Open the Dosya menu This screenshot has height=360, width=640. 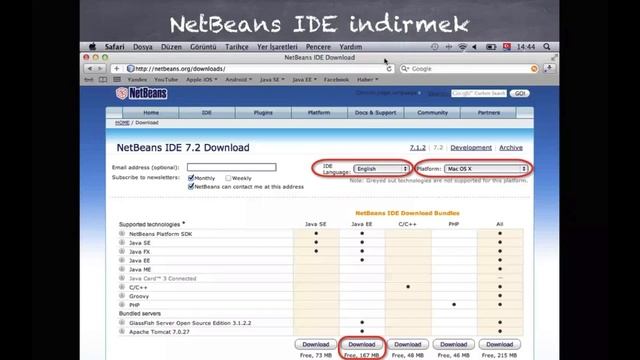coord(142,47)
